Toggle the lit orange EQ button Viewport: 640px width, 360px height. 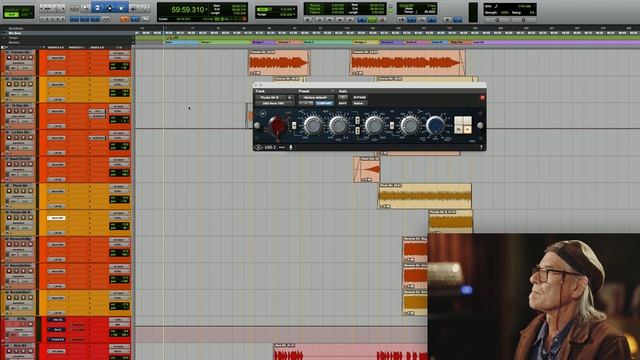tap(467, 129)
